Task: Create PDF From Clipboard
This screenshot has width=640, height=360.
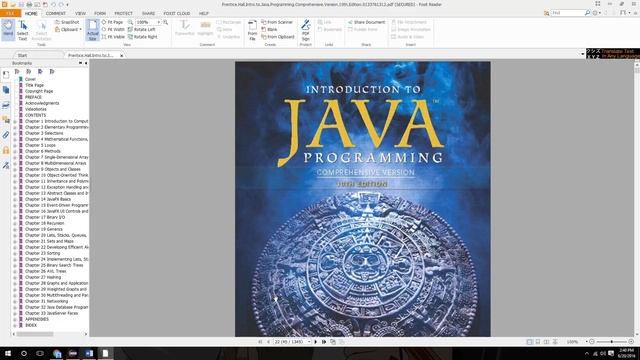Action: [x=278, y=37]
